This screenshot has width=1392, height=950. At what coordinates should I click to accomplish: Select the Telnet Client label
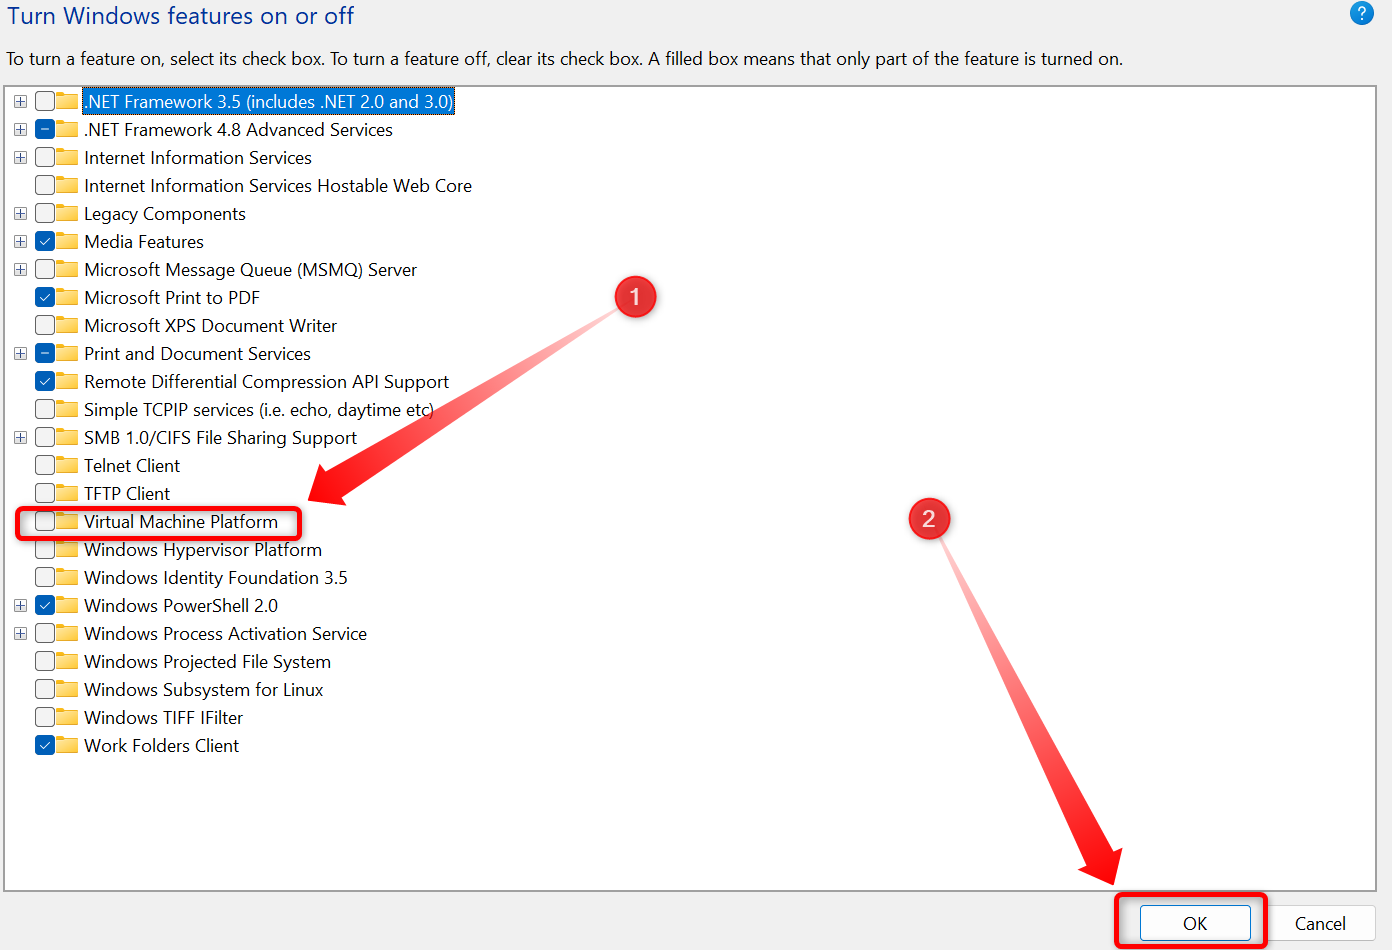click(x=132, y=465)
